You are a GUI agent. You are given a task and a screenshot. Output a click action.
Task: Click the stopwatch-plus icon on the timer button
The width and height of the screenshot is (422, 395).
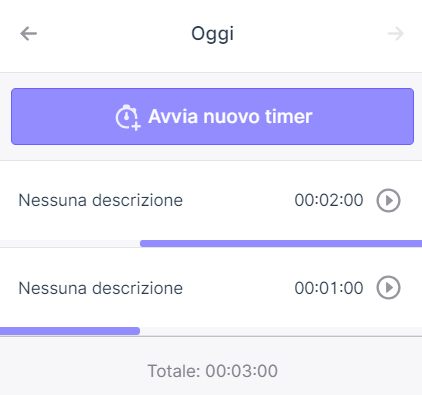tap(128, 117)
